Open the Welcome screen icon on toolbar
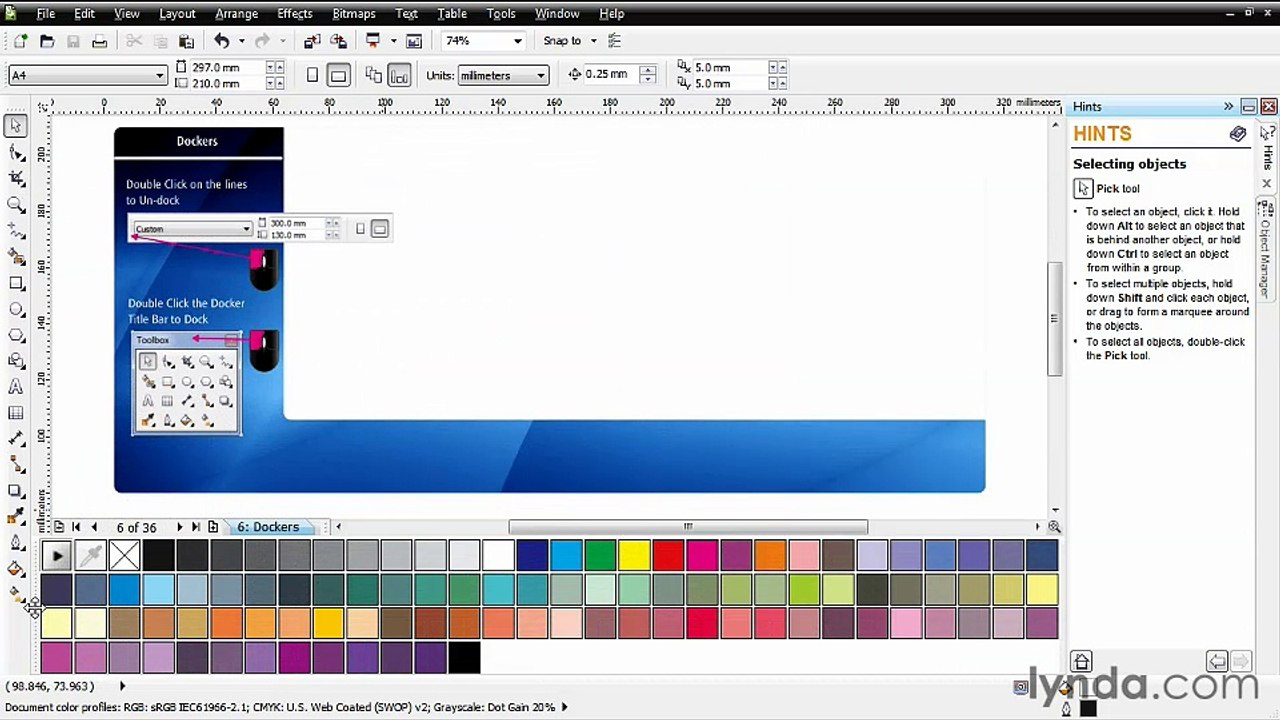1280x720 pixels. [414, 41]
